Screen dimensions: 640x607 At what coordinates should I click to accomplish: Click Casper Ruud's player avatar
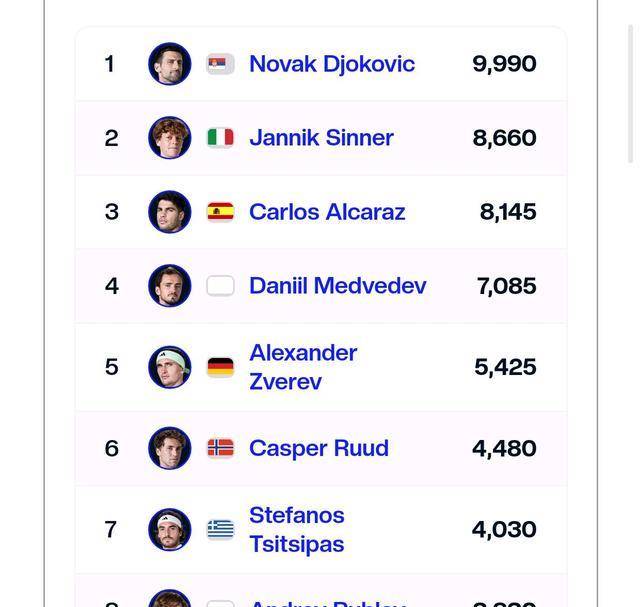tap(170, 448)
